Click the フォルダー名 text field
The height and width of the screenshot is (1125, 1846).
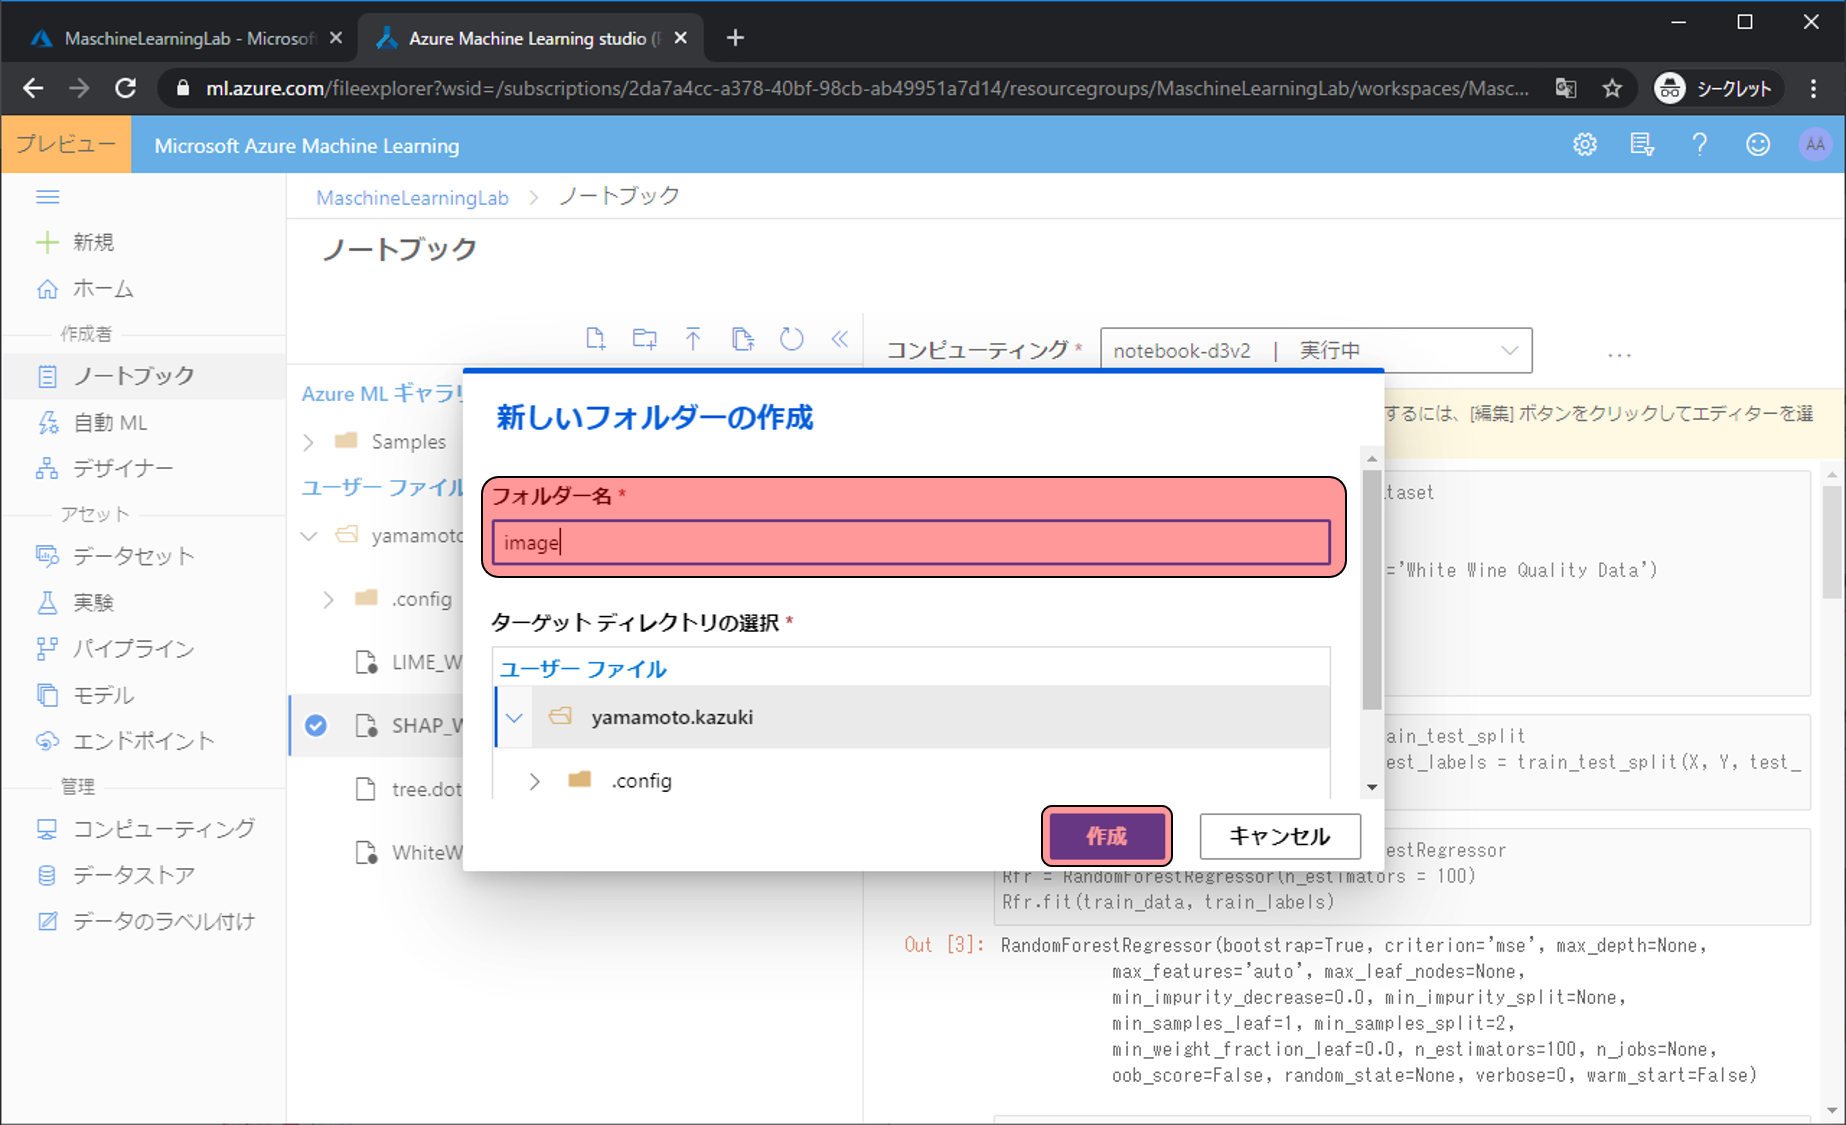tap(910, 543)
